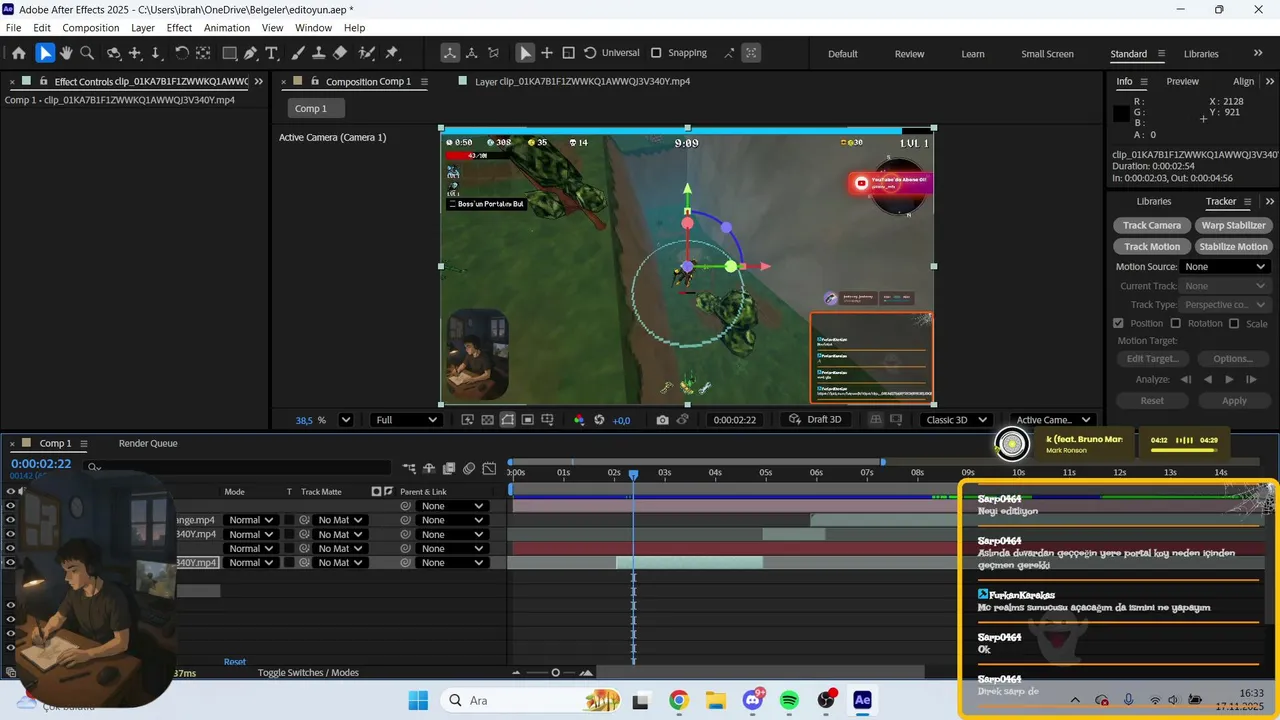Image resolution: width=1280 pixels, height=720 pixels.
Task: Hide the selected 340Y.mp4 layer with its eye
Action: (11, 562)
